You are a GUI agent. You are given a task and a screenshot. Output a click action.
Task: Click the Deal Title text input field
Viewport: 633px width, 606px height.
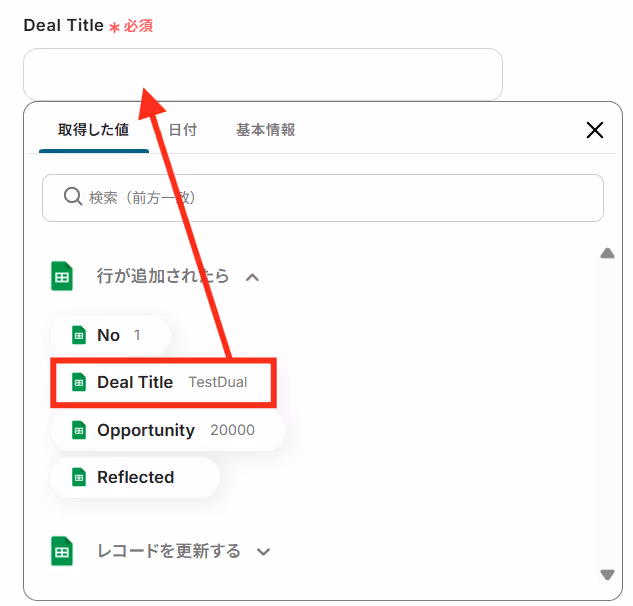(263, 74)
